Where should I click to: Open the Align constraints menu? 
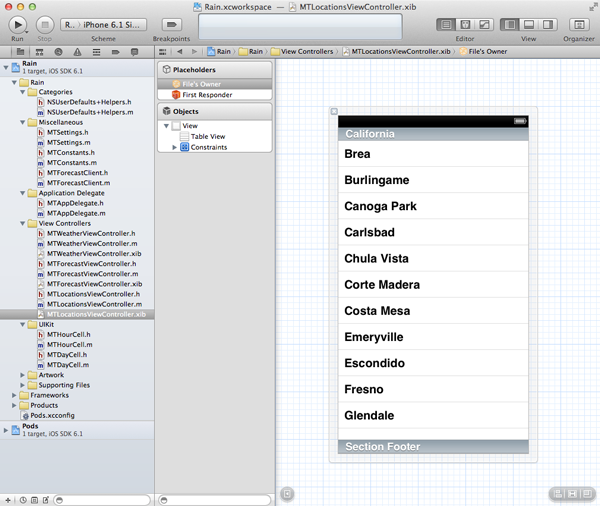point(558,494)
